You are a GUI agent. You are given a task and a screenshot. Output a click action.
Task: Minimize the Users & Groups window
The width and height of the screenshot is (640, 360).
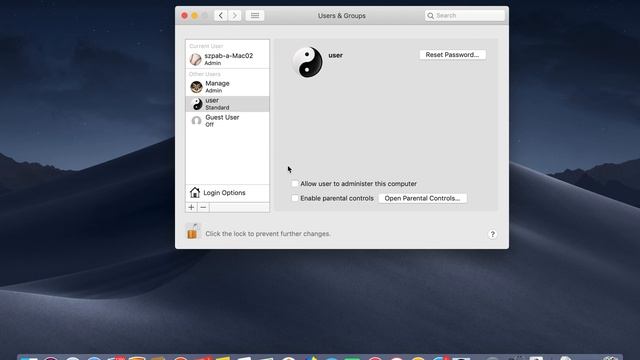195,16
